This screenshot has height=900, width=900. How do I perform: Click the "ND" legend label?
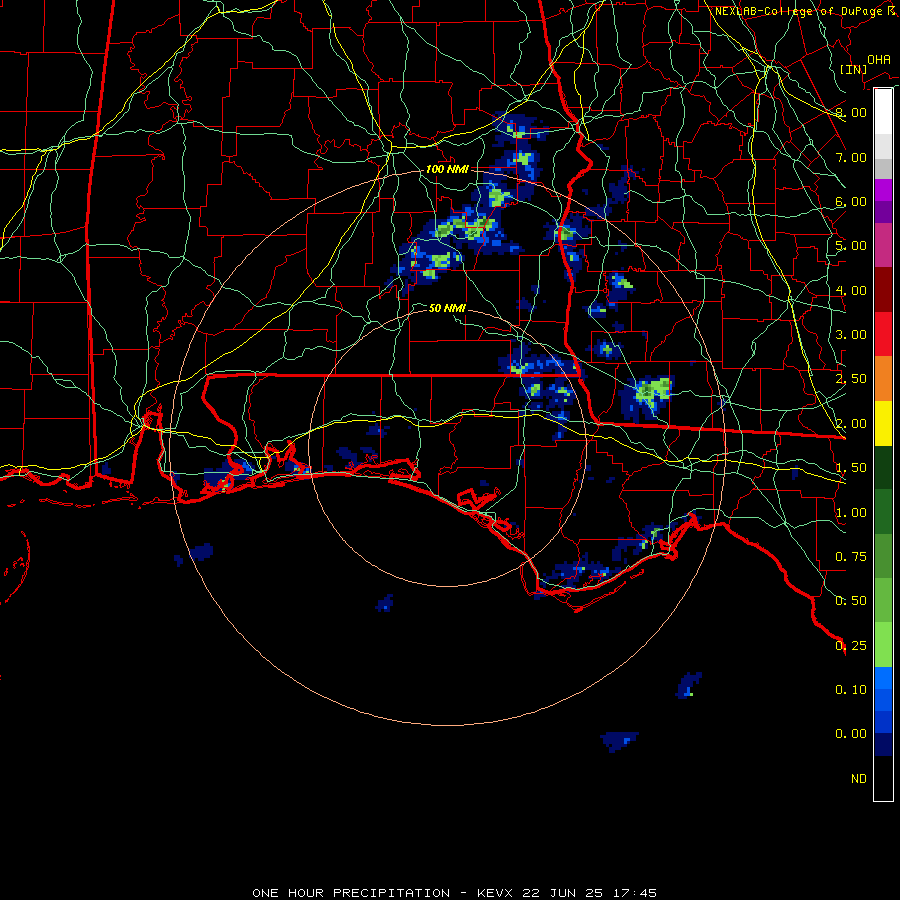coord(859,779)
